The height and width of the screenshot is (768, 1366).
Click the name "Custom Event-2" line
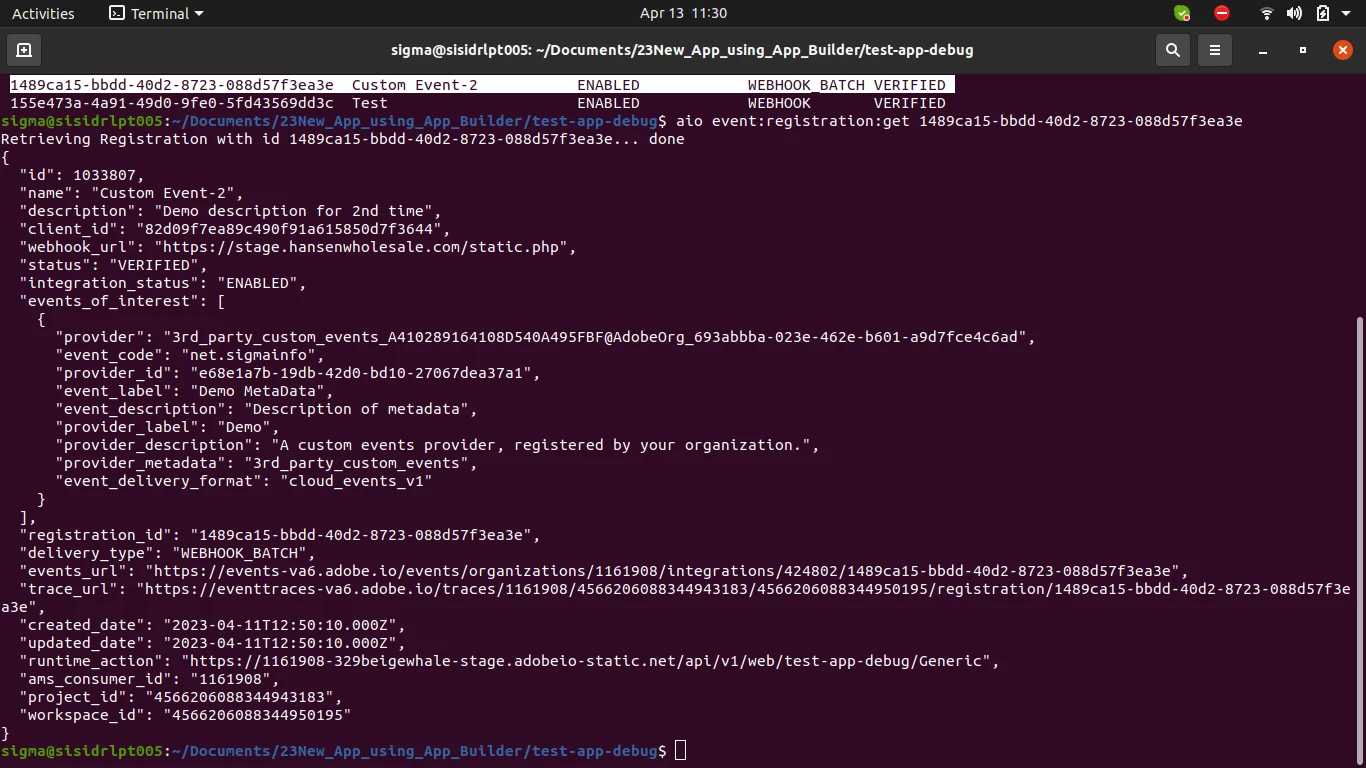[131, 193]
